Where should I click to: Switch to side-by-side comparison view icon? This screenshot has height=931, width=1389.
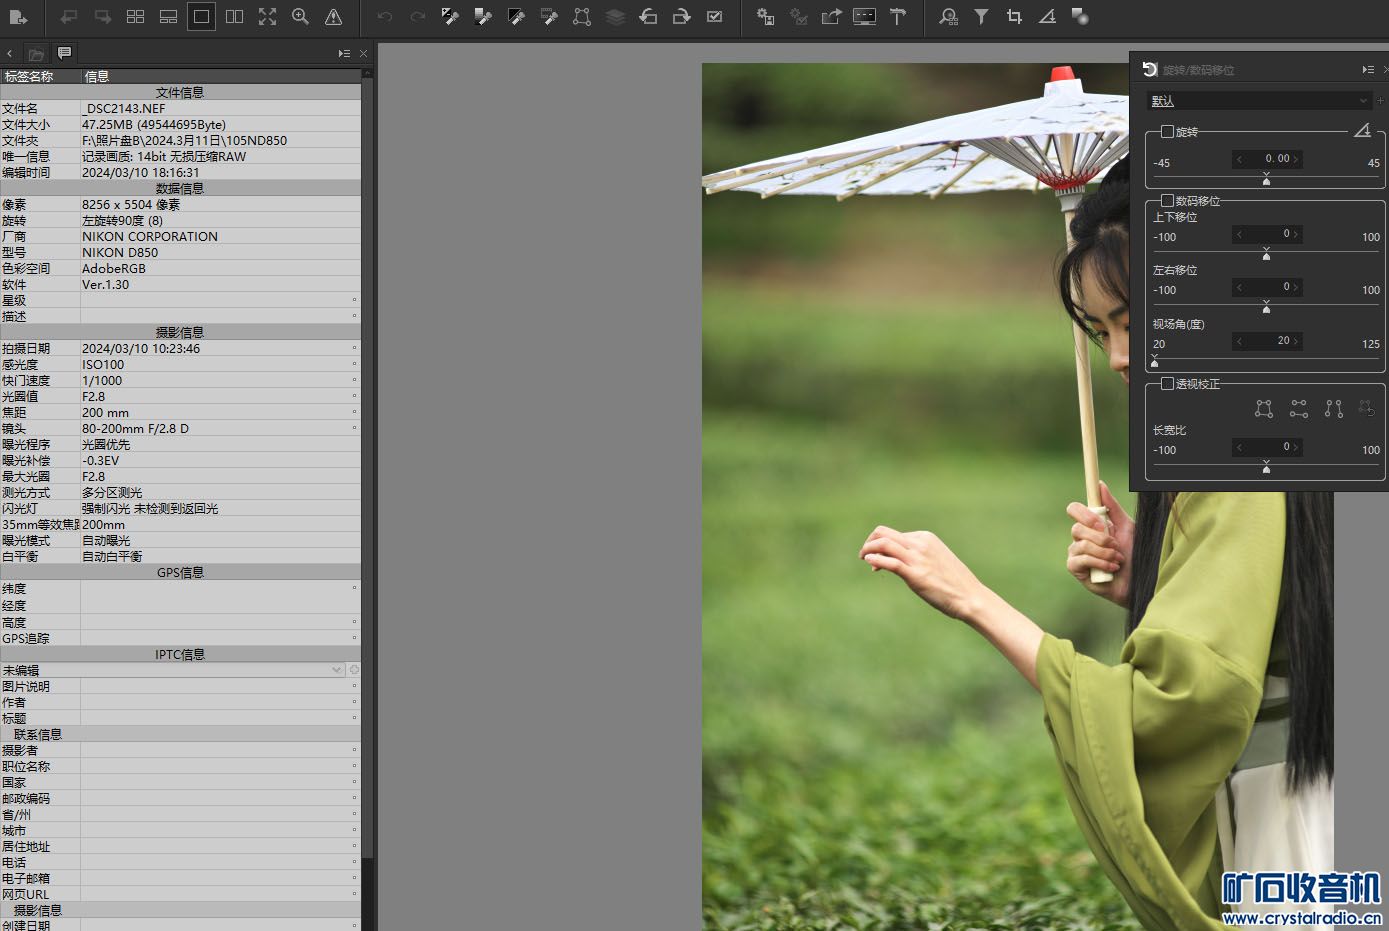(x=234, y=17)
